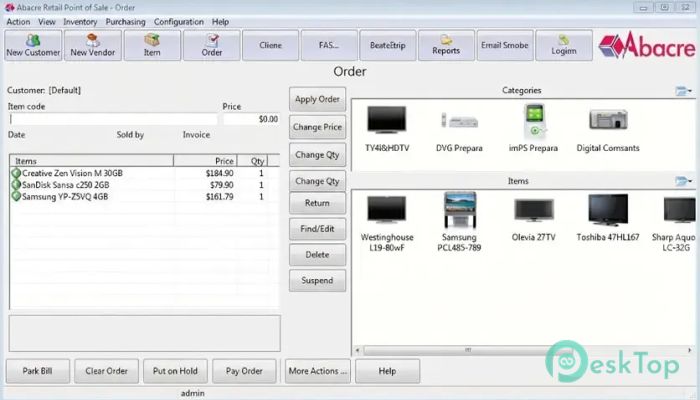Open the Action menu
This screenshot has height=400, width=700.
18,22
